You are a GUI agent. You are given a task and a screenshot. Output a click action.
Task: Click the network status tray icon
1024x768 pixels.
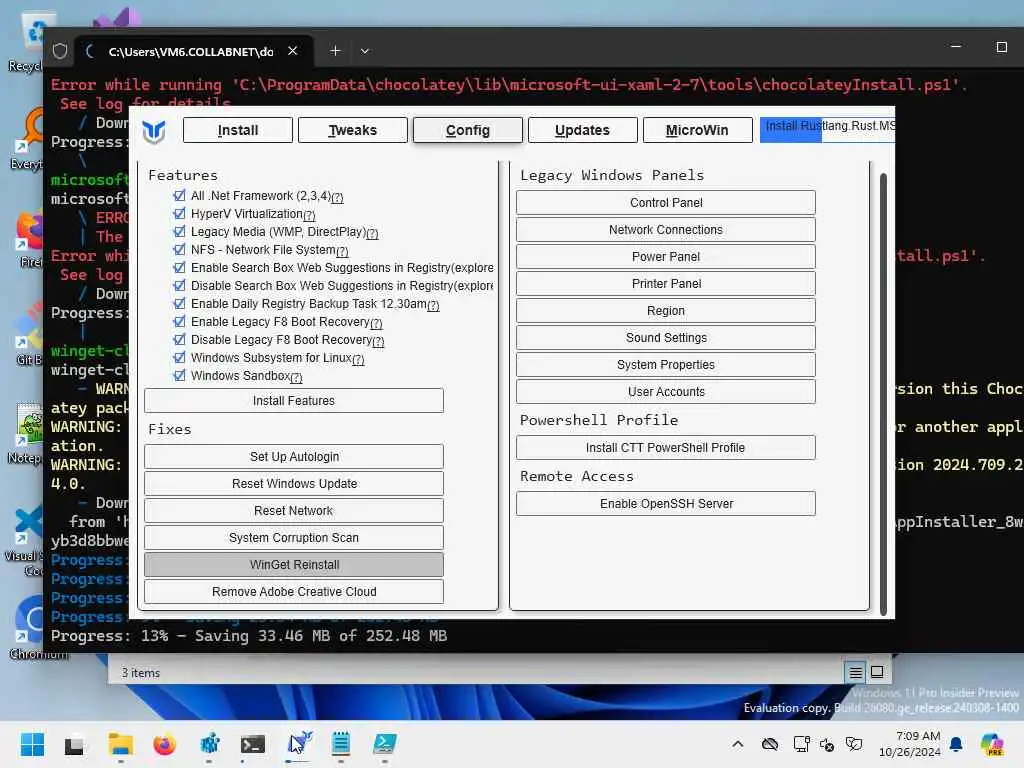pyautogui.click(x=801, y=744)
